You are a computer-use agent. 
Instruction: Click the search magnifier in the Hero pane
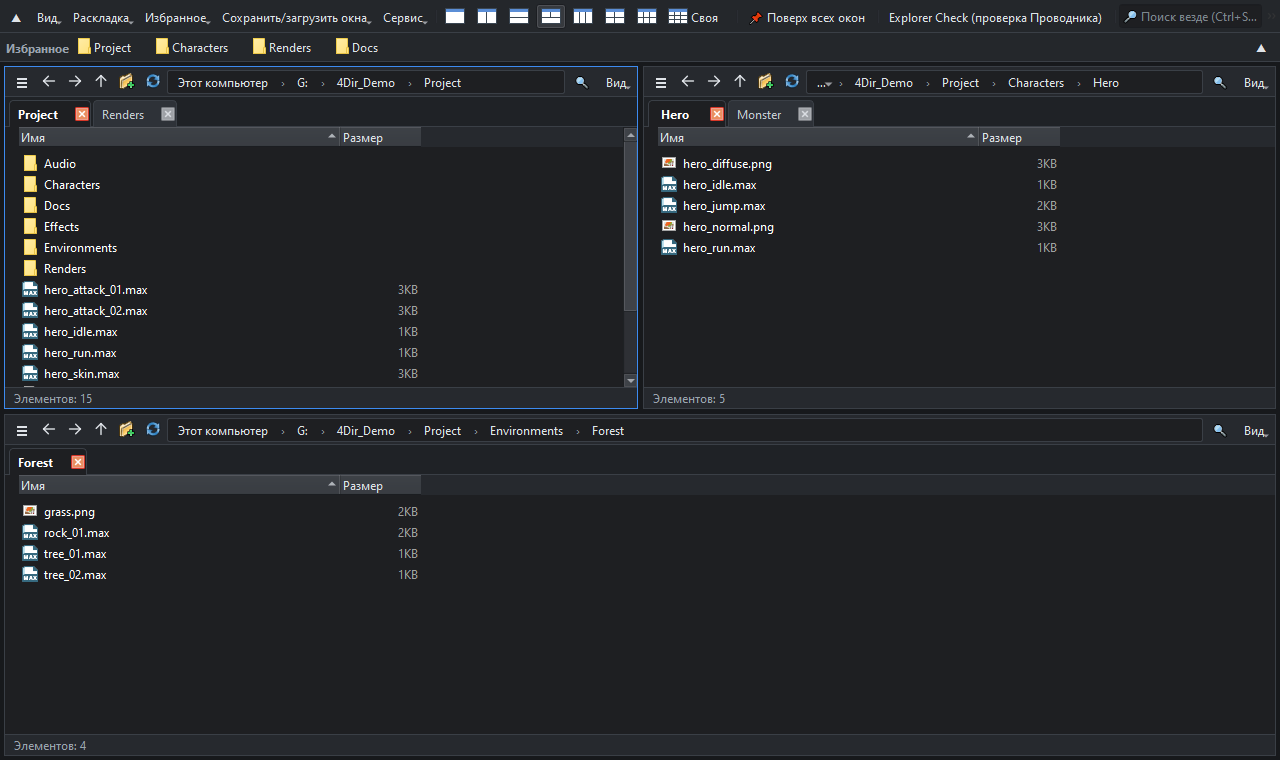click(1219, 83)
